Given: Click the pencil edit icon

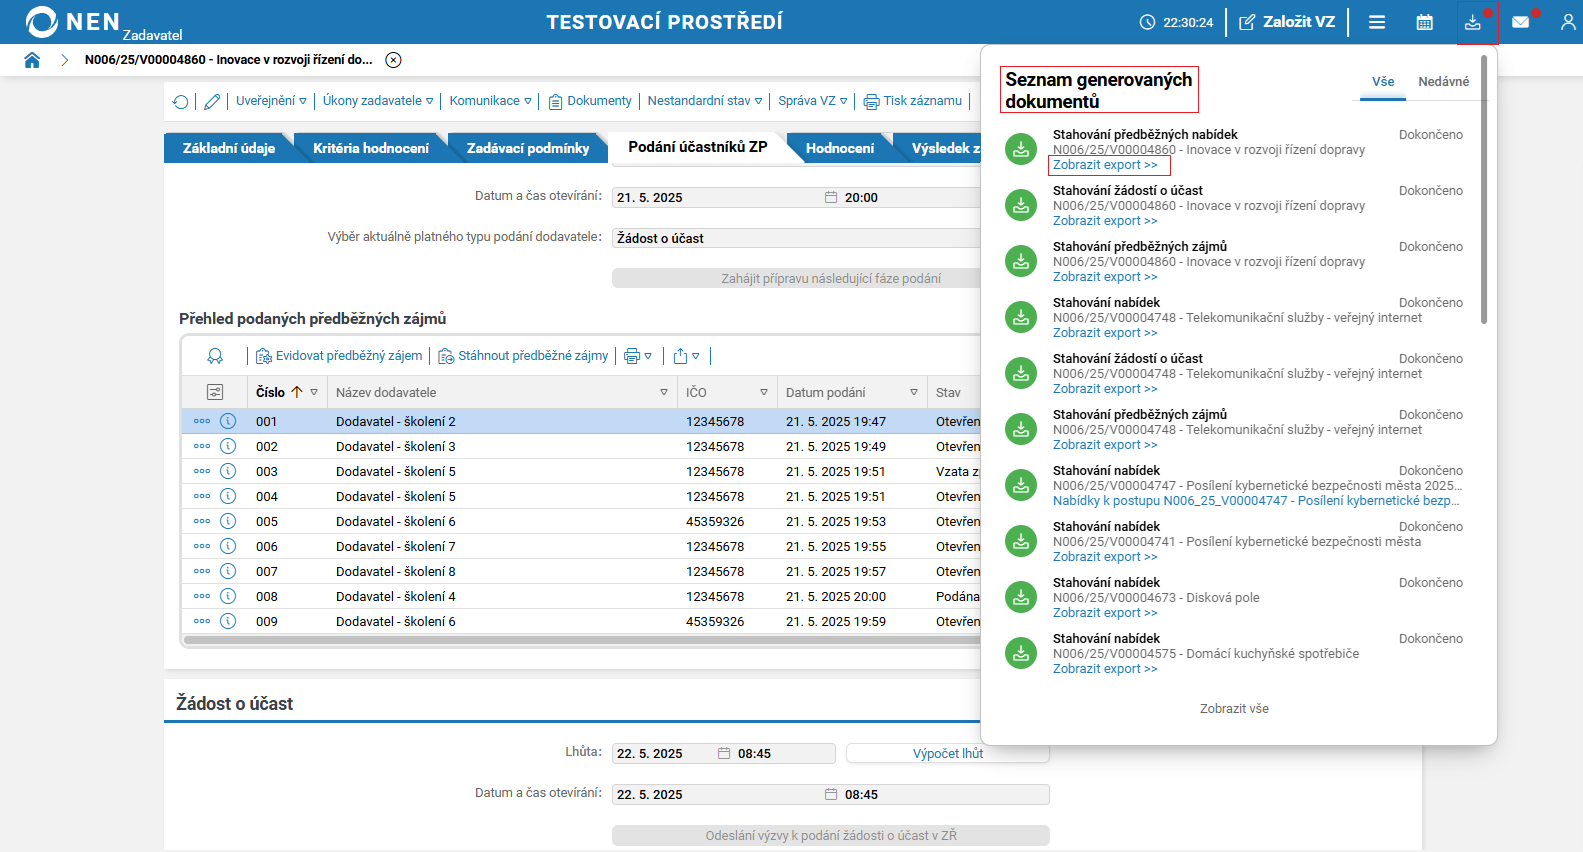Looking at the screenshot, I should pos(212,102).
